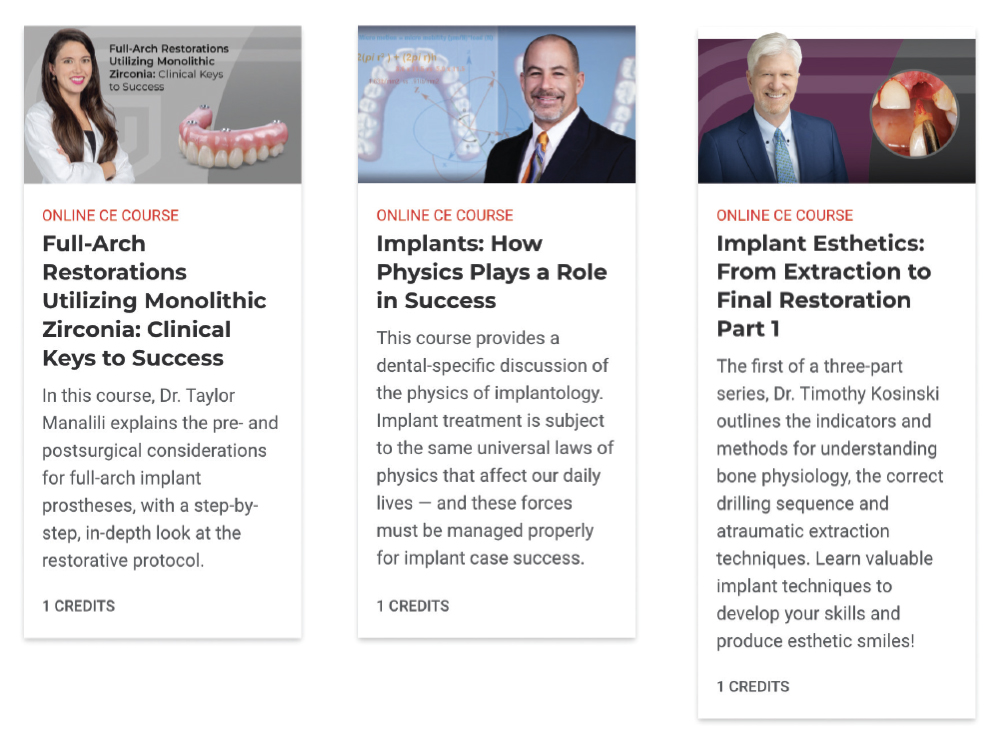This screenshot has width=1000, height=750.
Task: Click the Full-Arch Restorations Utilizing Monolithic Zirconia title
Action: pyautogui.click(x=154, y=300)
